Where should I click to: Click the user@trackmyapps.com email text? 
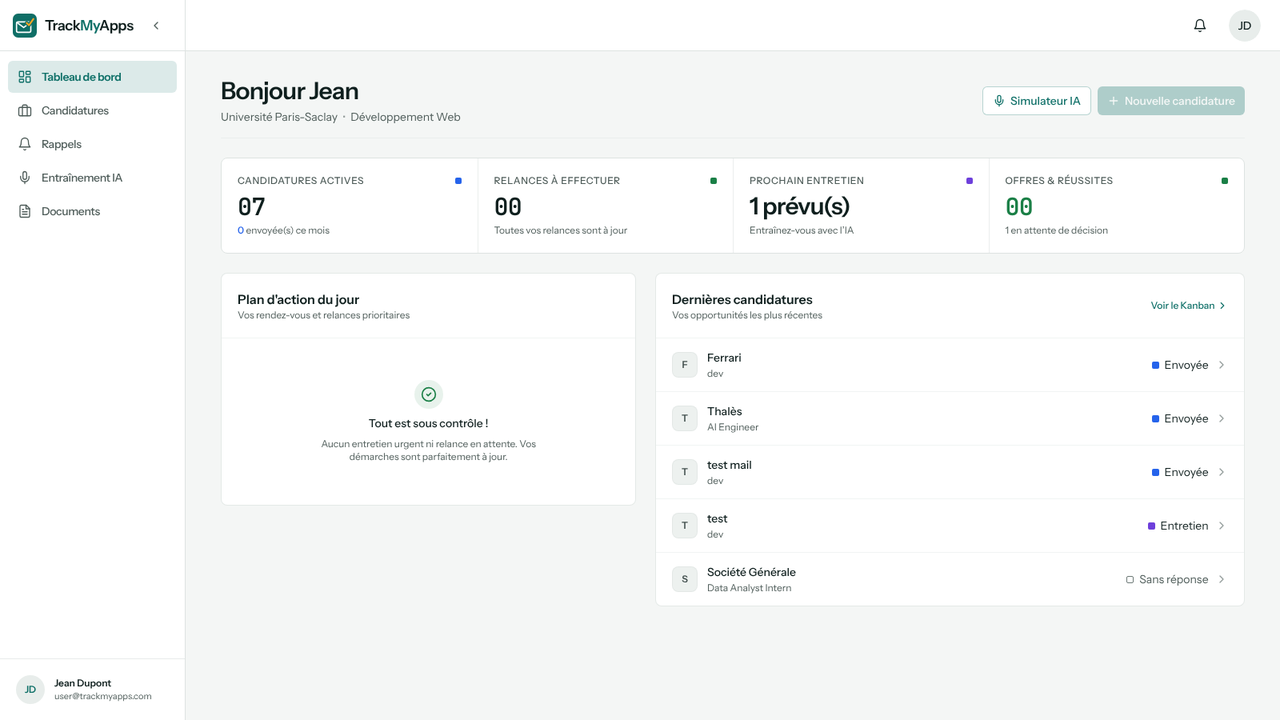coord(103,696)
